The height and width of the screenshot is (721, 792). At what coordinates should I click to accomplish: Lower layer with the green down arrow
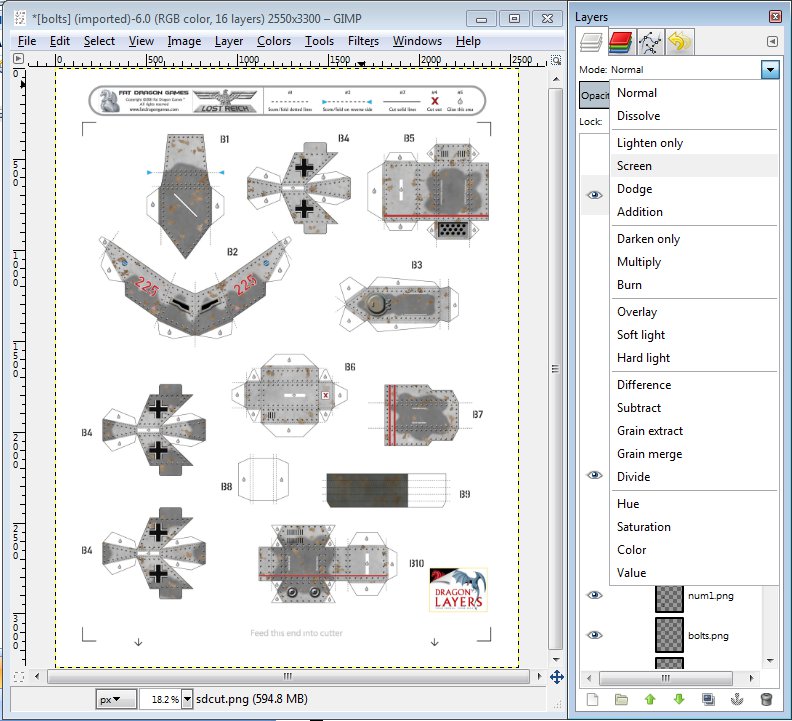pos(680,699)
